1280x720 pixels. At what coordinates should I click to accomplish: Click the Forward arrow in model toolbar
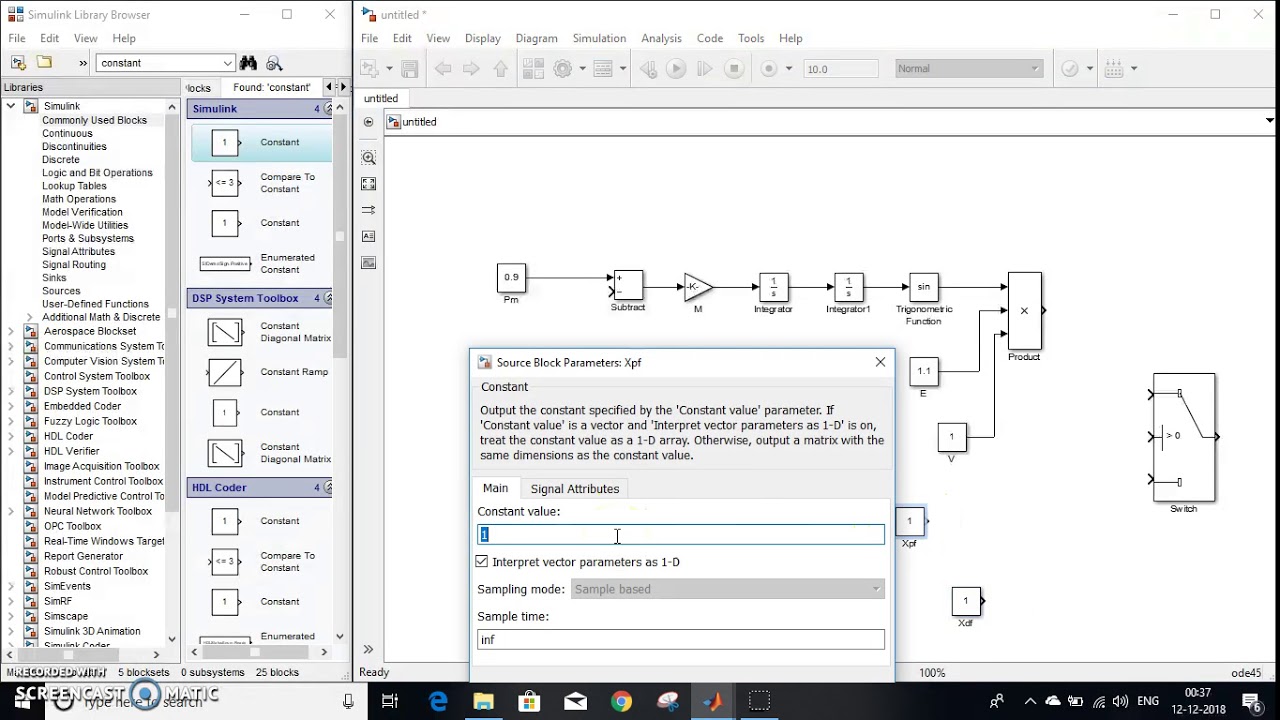point(472,69)
